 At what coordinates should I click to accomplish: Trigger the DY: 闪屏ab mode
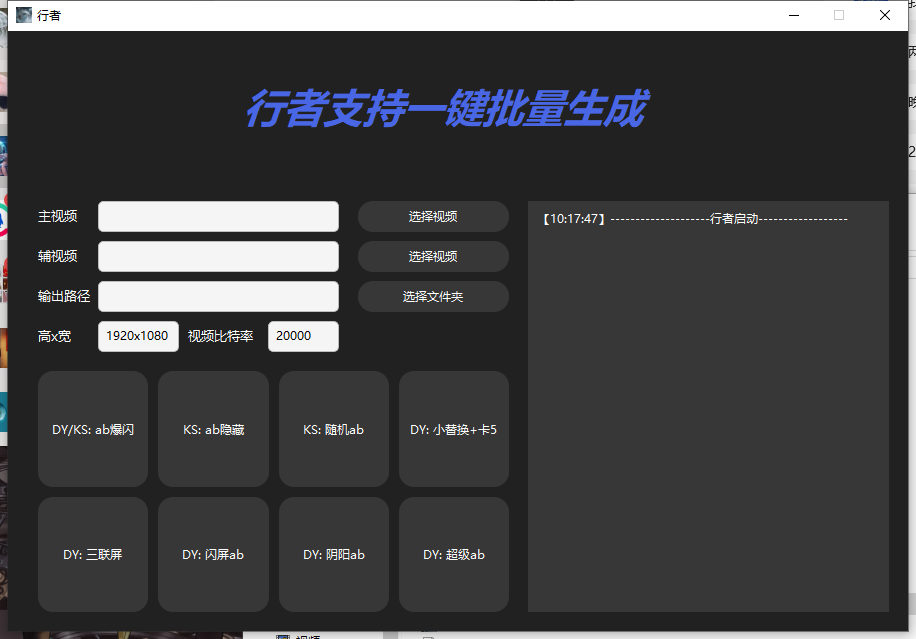[213, 554]
